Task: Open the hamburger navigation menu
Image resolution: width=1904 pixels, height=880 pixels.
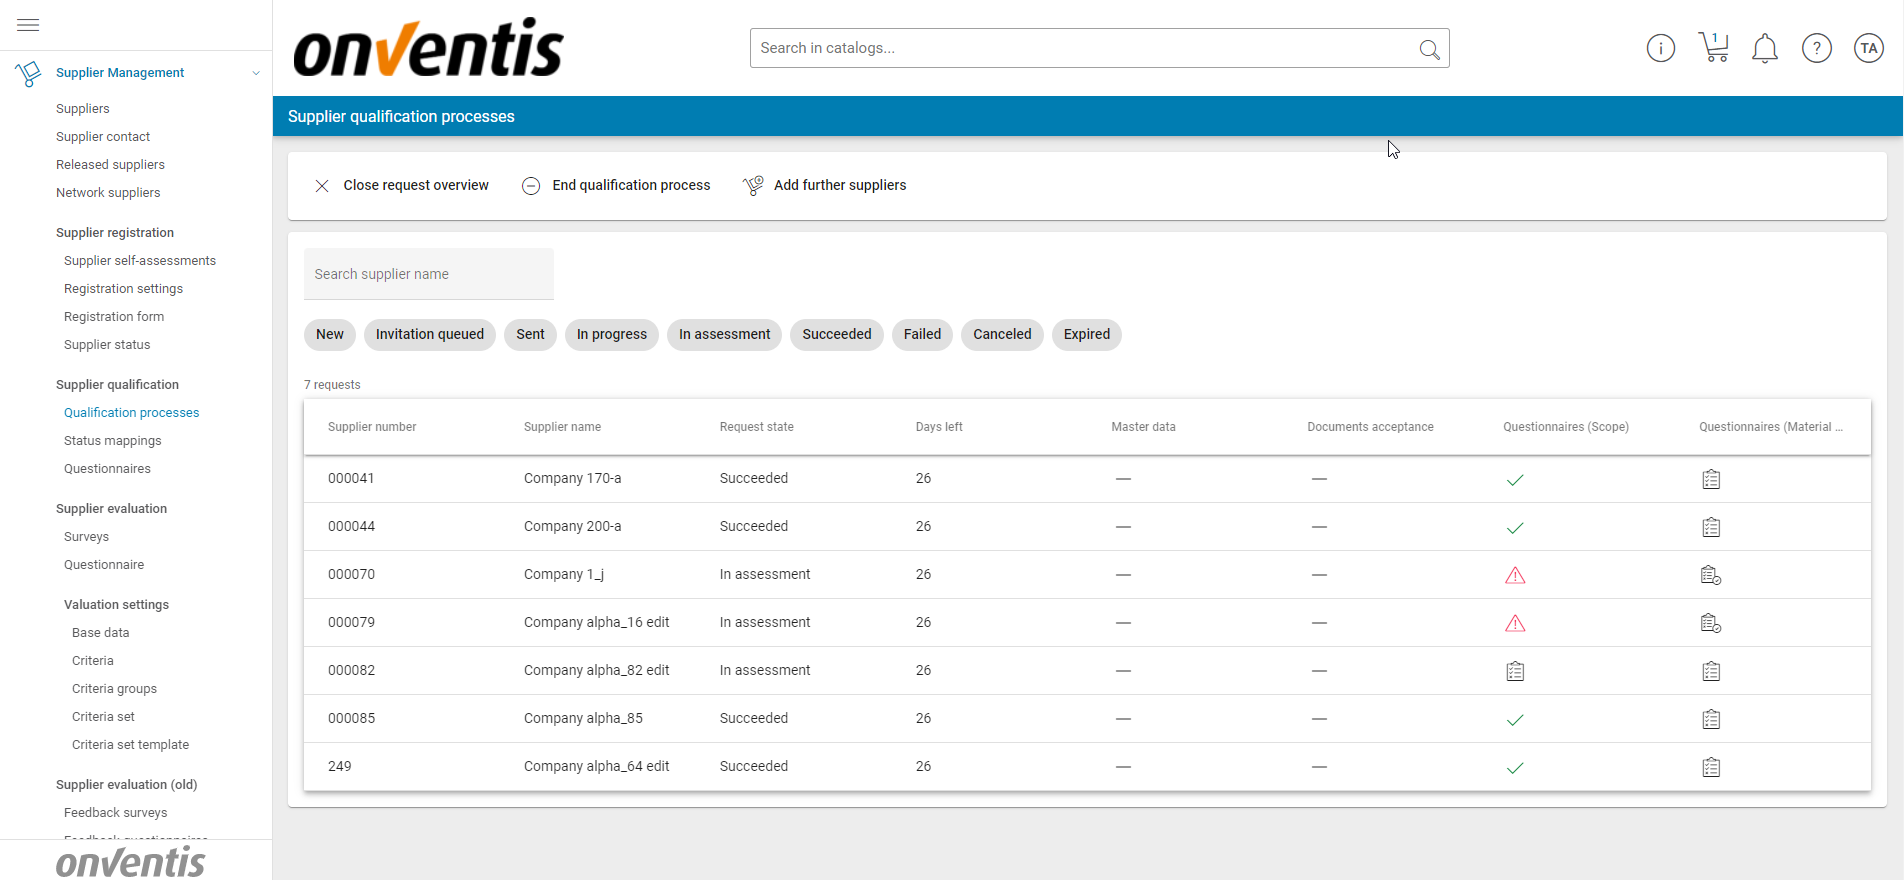Action: (x=28, y=25)
